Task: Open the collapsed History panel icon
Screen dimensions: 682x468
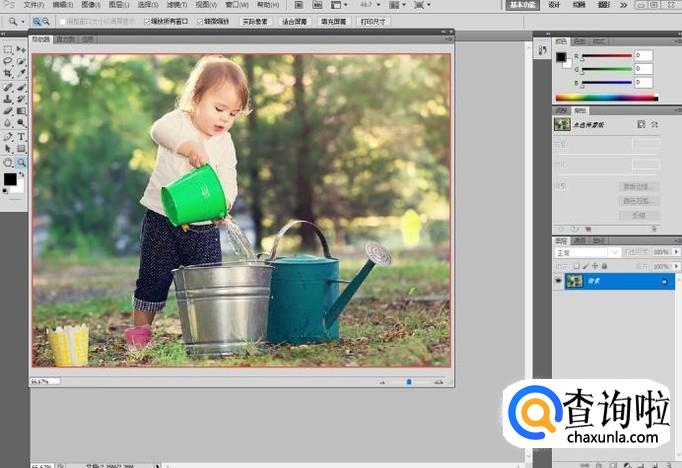Action: 542,50
